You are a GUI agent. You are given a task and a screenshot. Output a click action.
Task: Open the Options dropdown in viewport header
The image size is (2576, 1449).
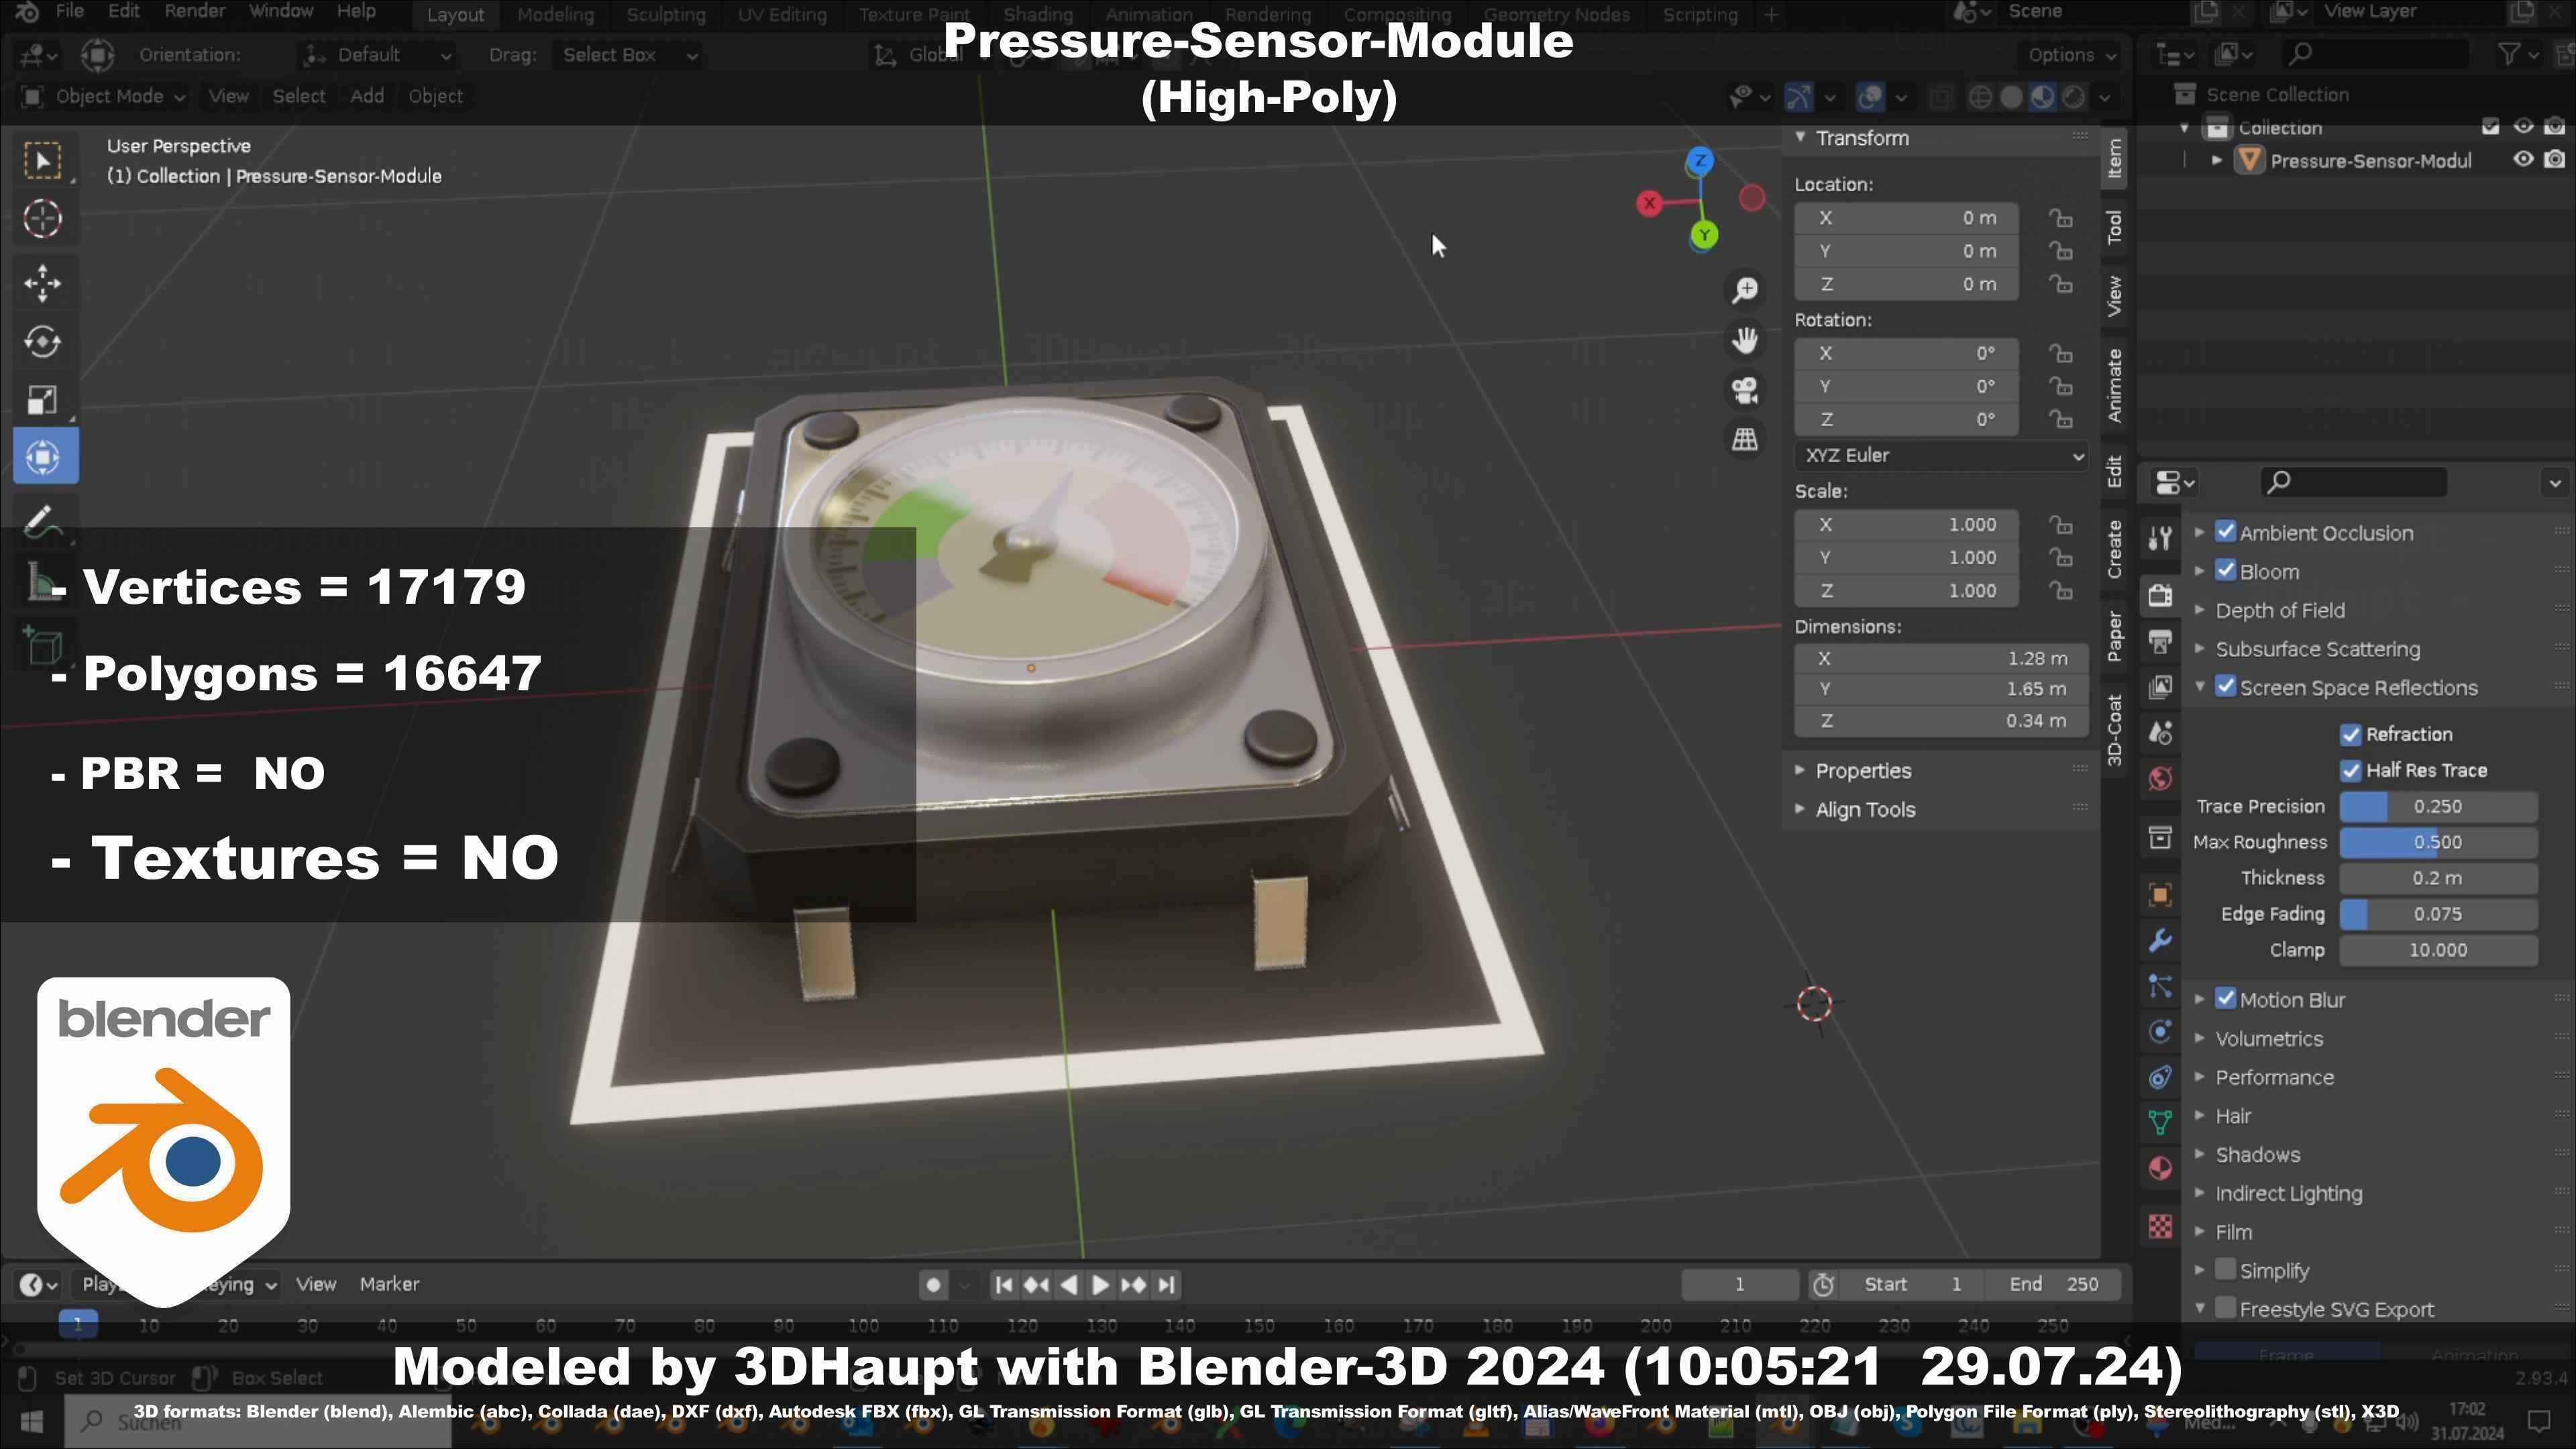tap(2071, 55)
